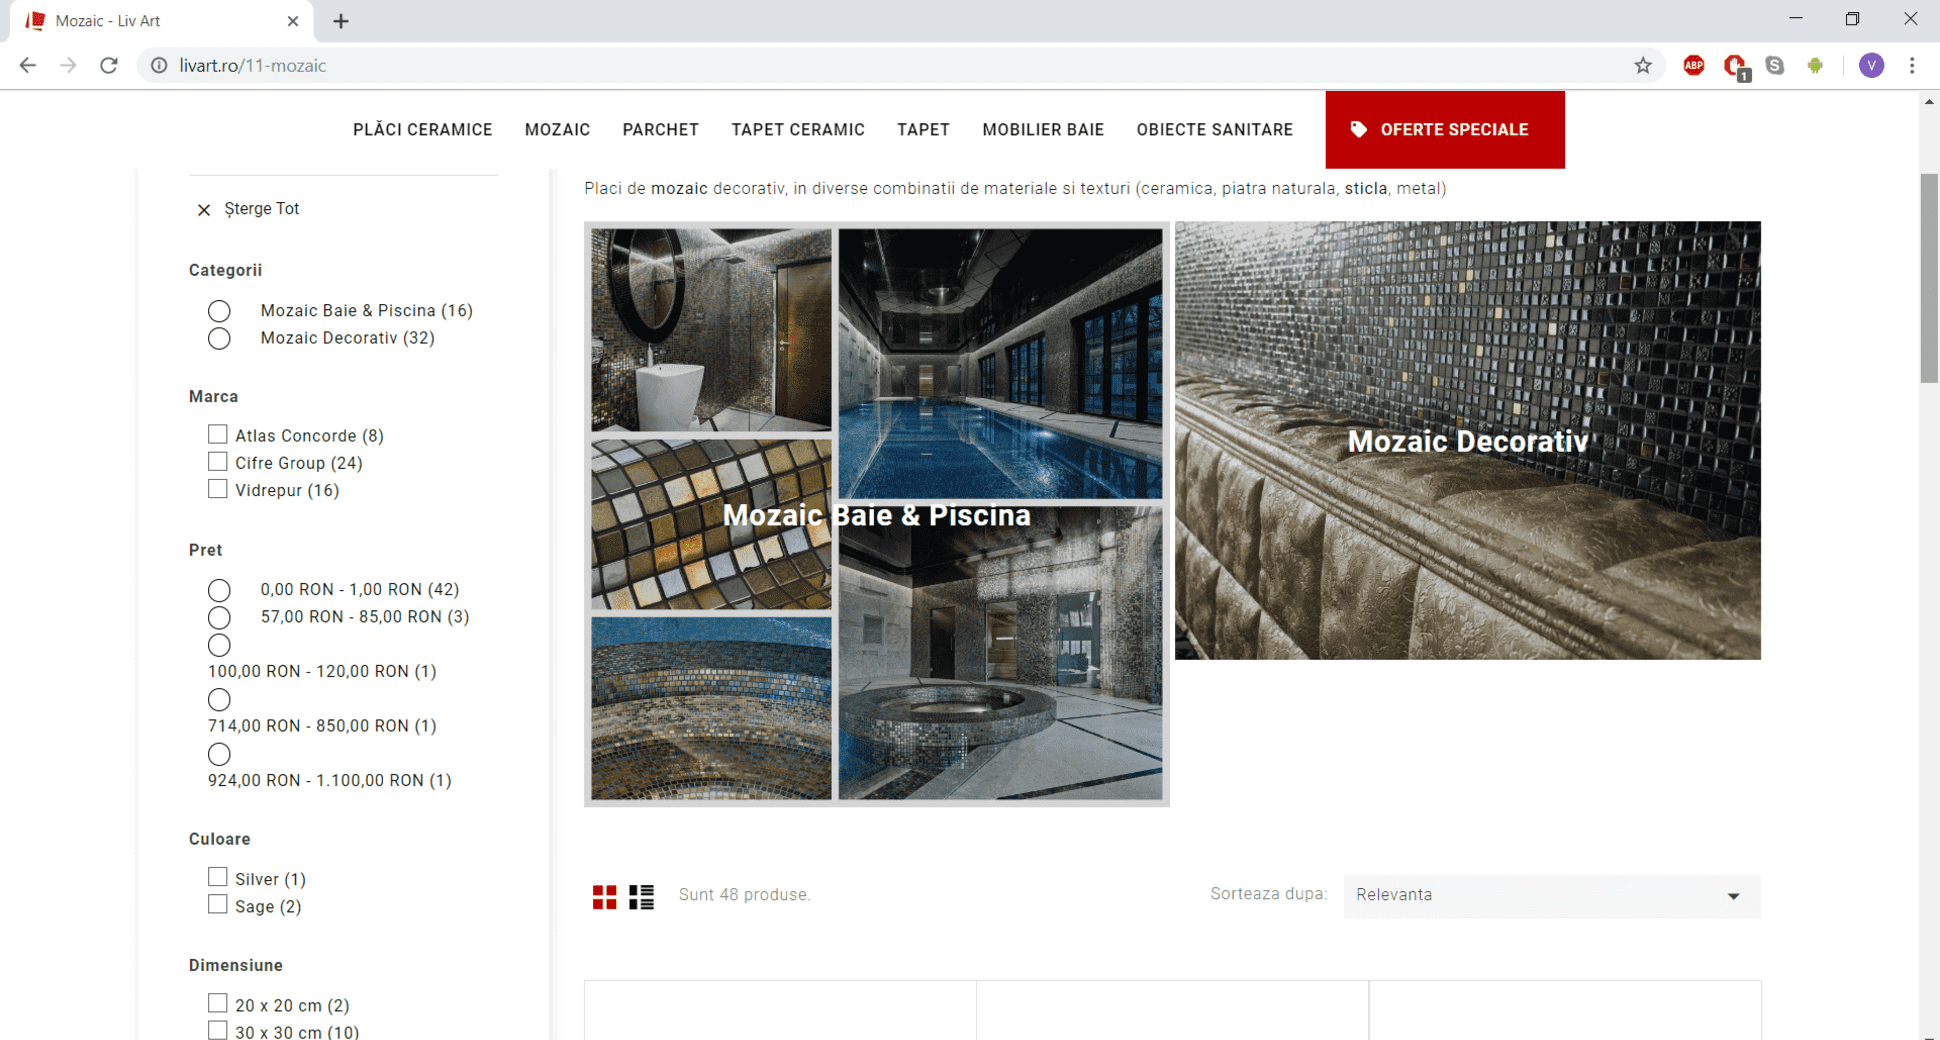Click the Sterge Tot clear filters X icon

click(204, 210)
